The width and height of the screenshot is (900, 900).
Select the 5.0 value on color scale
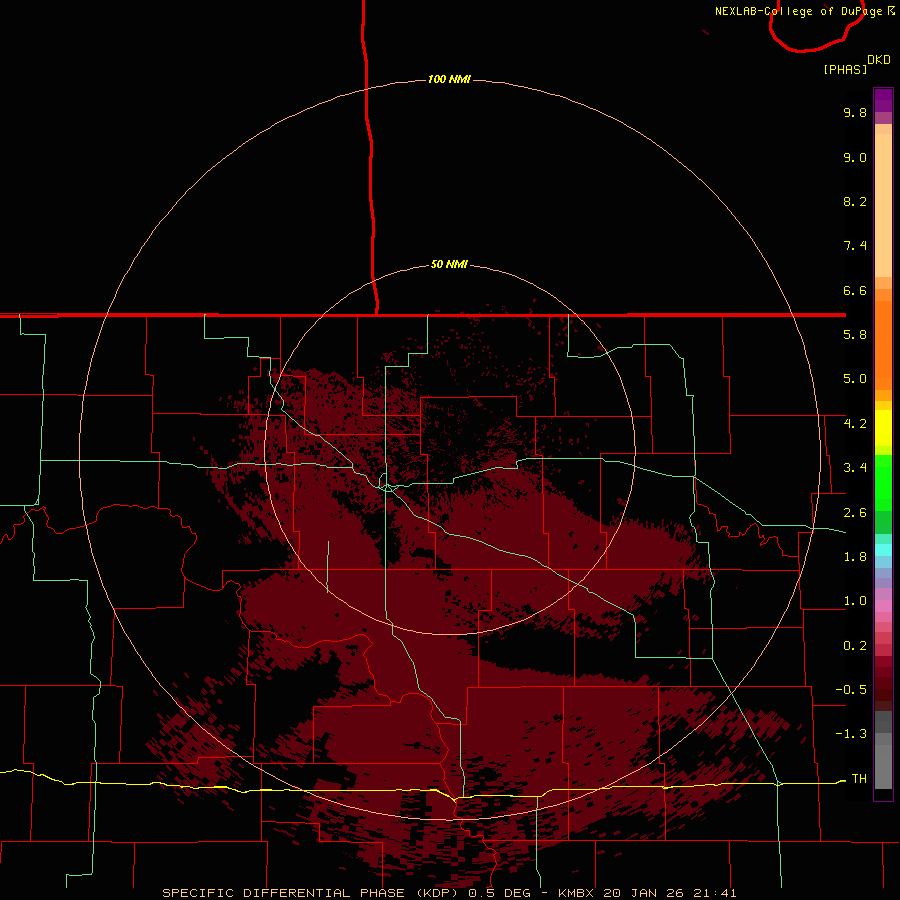pyautogui.click(x=855, y=379)
